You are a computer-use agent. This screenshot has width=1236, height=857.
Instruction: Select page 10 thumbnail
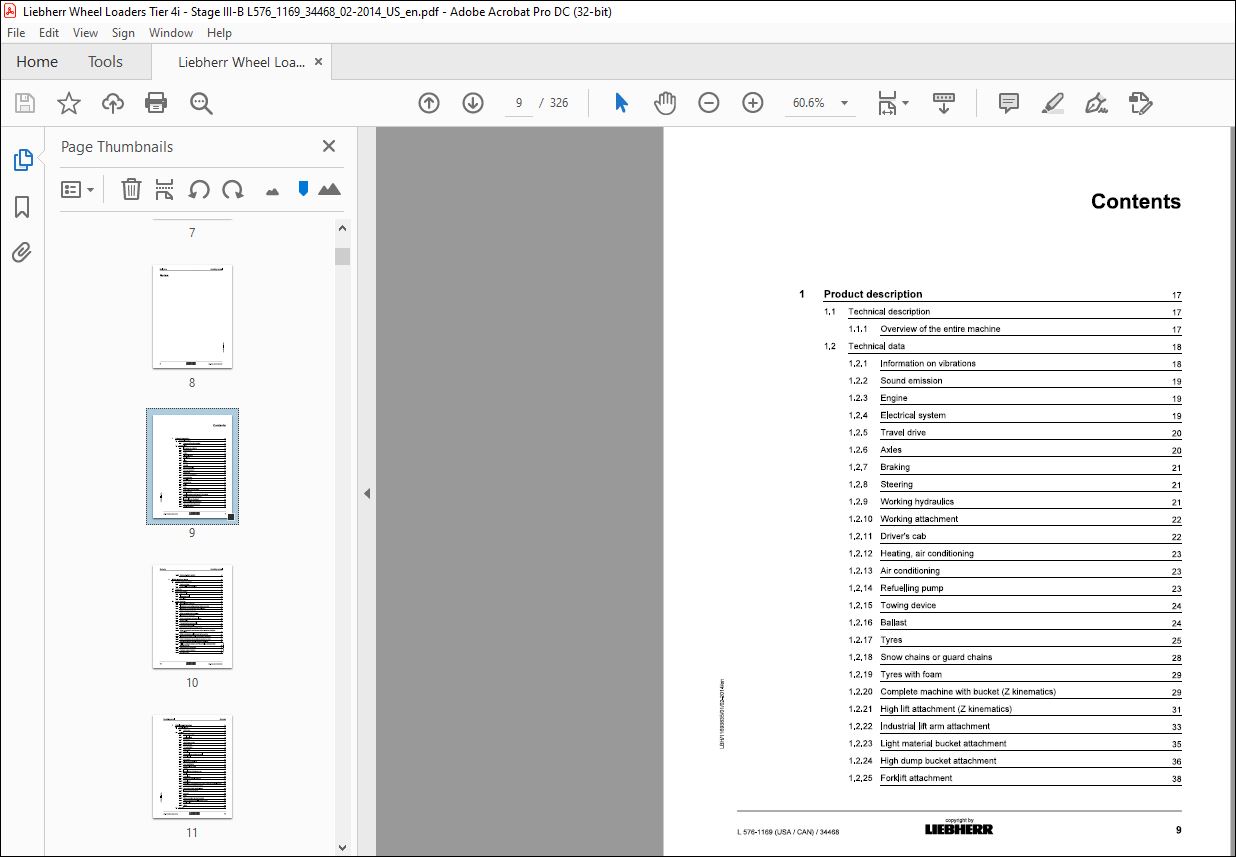click(x=192, y=616)
